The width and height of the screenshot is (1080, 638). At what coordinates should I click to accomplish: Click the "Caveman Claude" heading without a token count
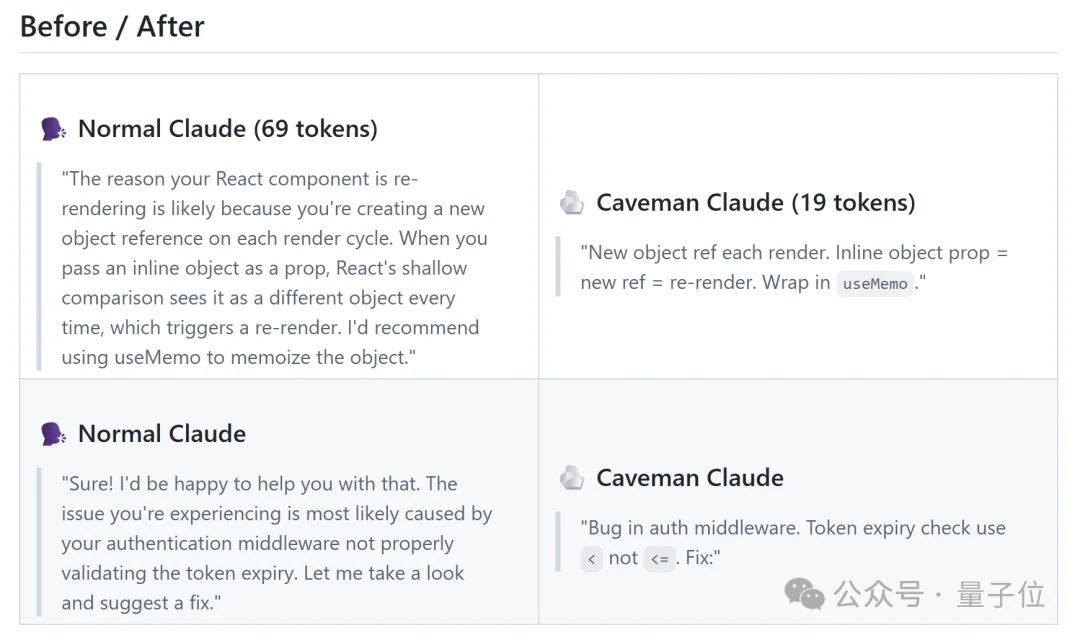tap(689, 478)
